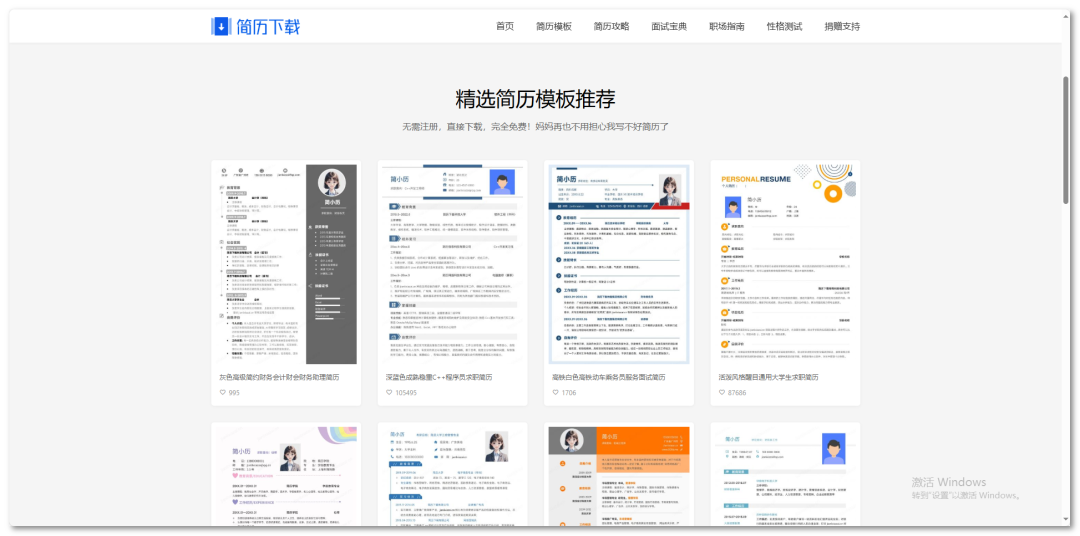1080x536 pixels.
Task: Click the heart icon next to 105495
Action: [389, 393]
